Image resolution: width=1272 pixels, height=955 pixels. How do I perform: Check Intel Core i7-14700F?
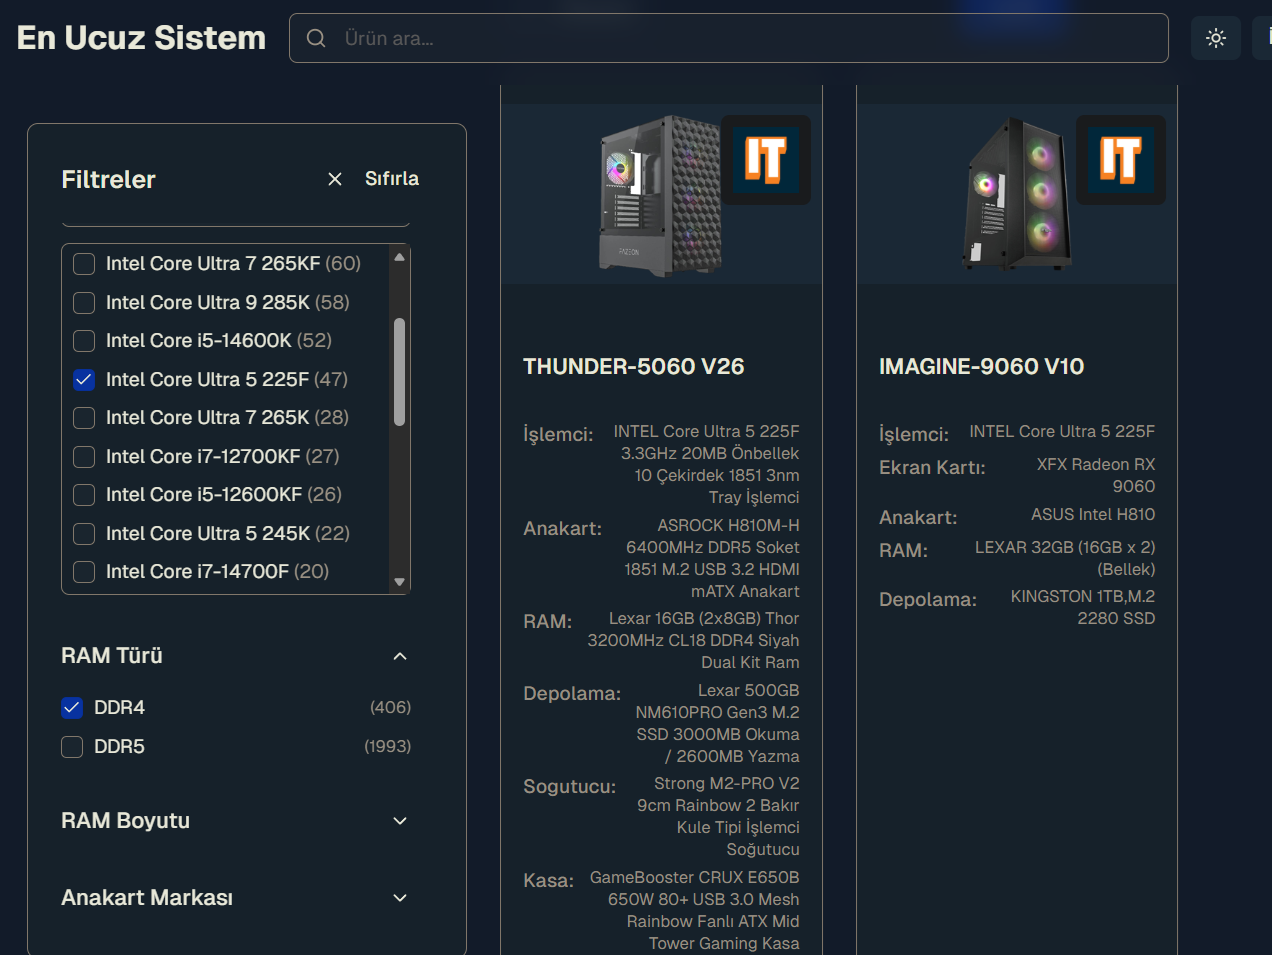coord(84,572)
